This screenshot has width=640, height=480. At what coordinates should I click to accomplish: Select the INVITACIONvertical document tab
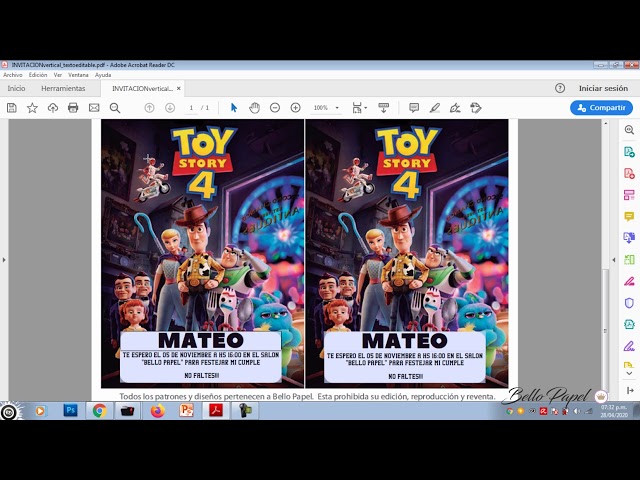(x=142, y=88)
